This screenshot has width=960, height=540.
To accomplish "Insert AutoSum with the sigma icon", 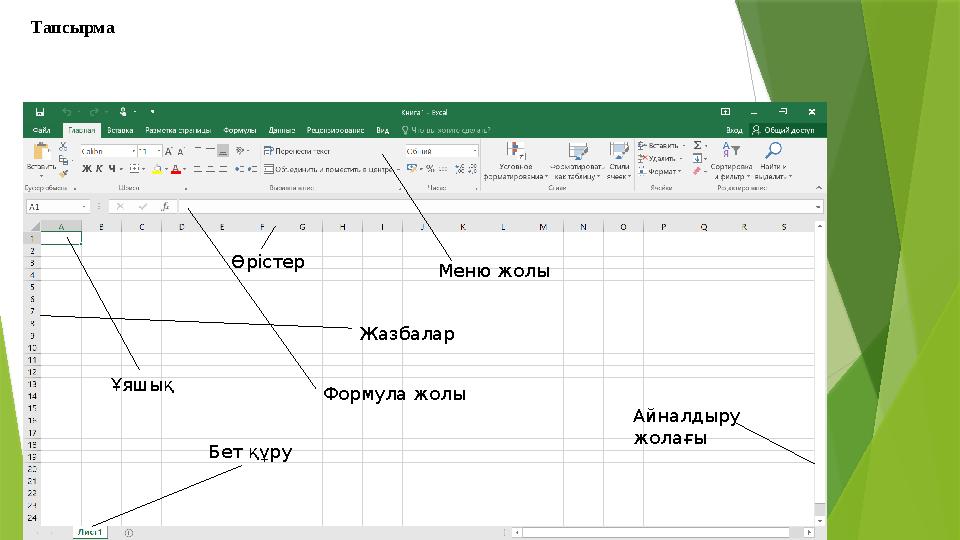I will (697, 146).
